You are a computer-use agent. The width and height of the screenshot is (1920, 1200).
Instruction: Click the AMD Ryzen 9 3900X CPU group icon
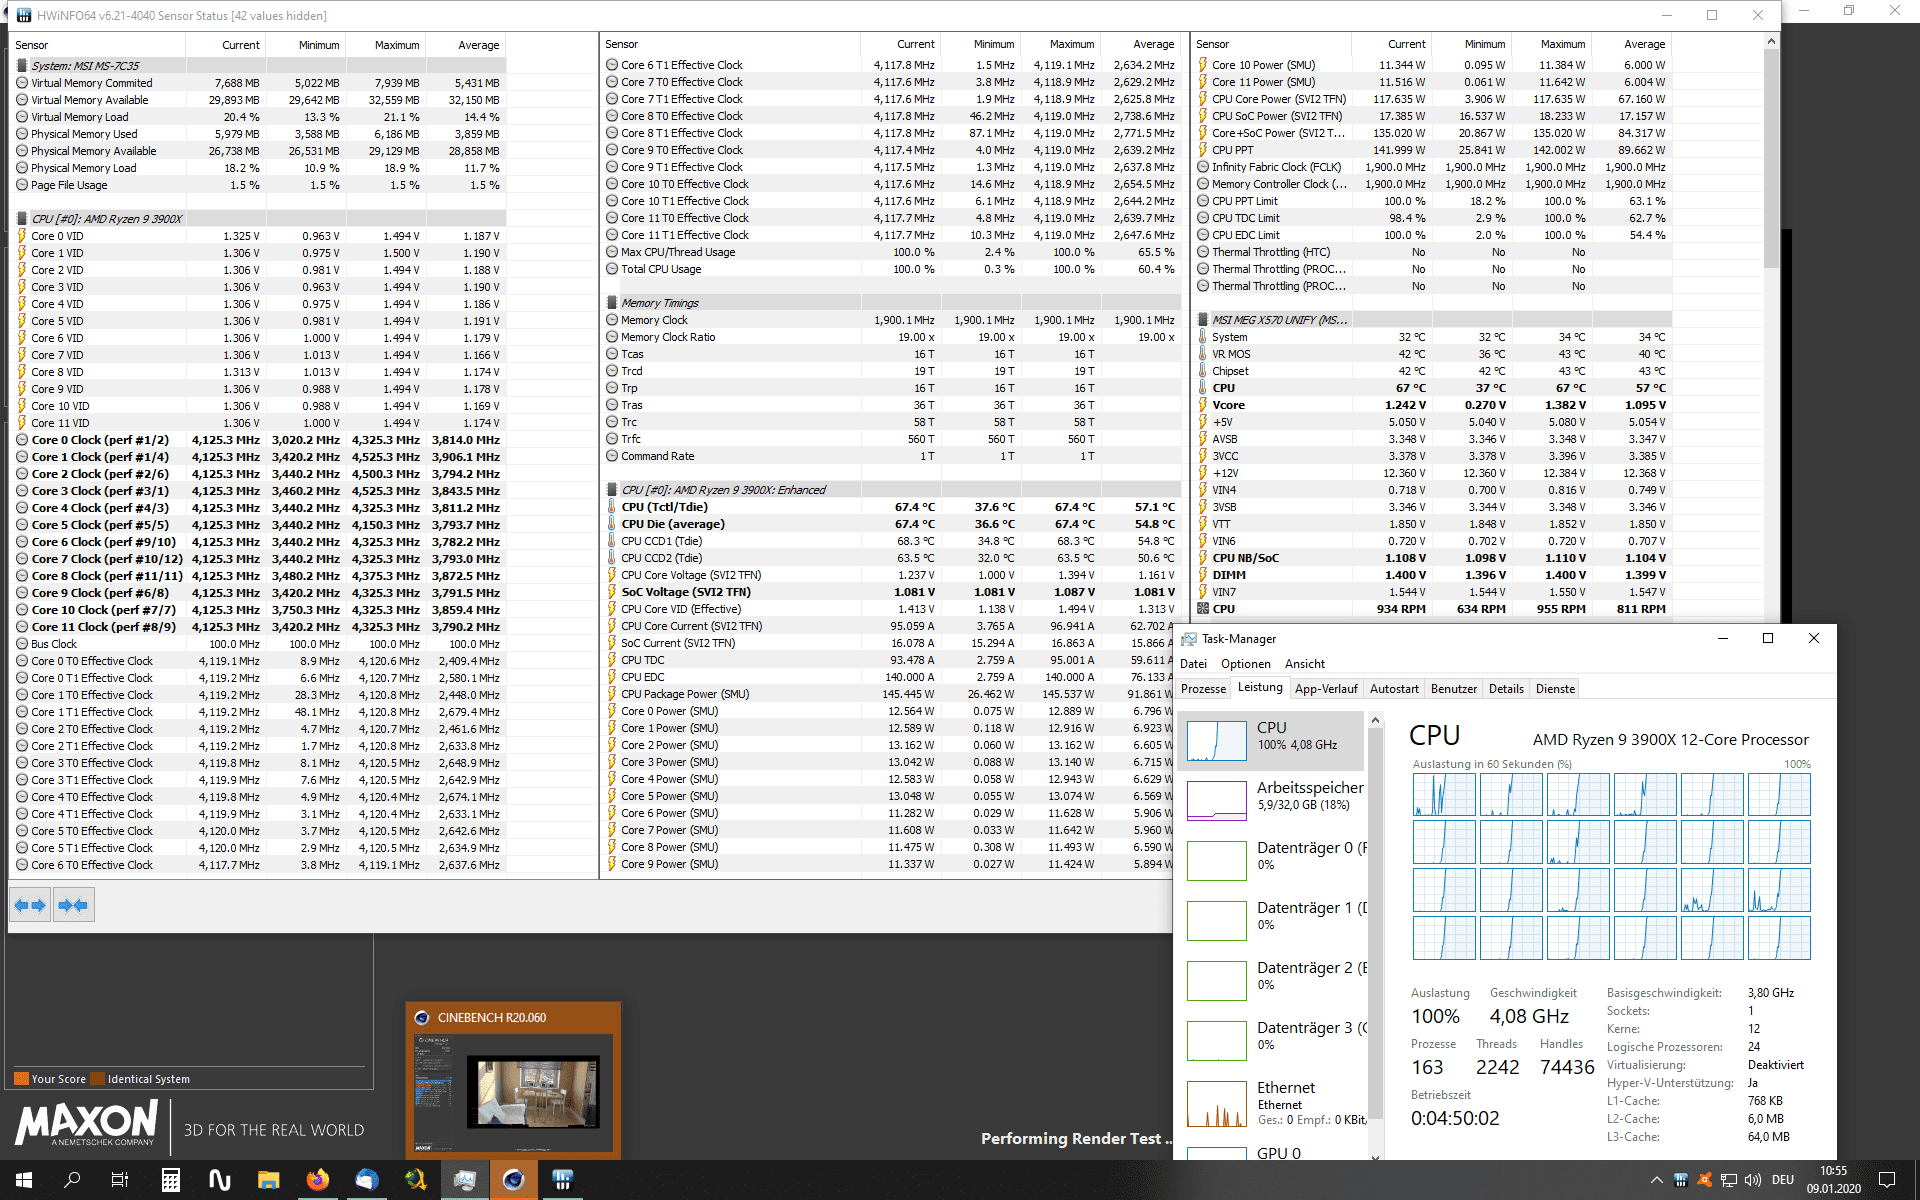22,219
